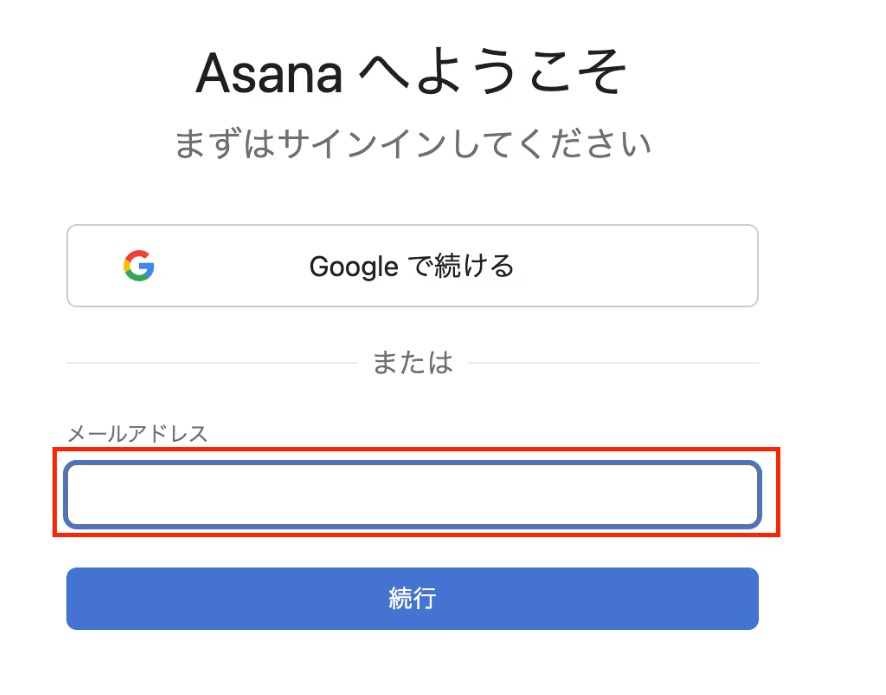Activate the empty text field outlined in blue
This screenshot has height=695, width=886.
(x=412, y=494)
